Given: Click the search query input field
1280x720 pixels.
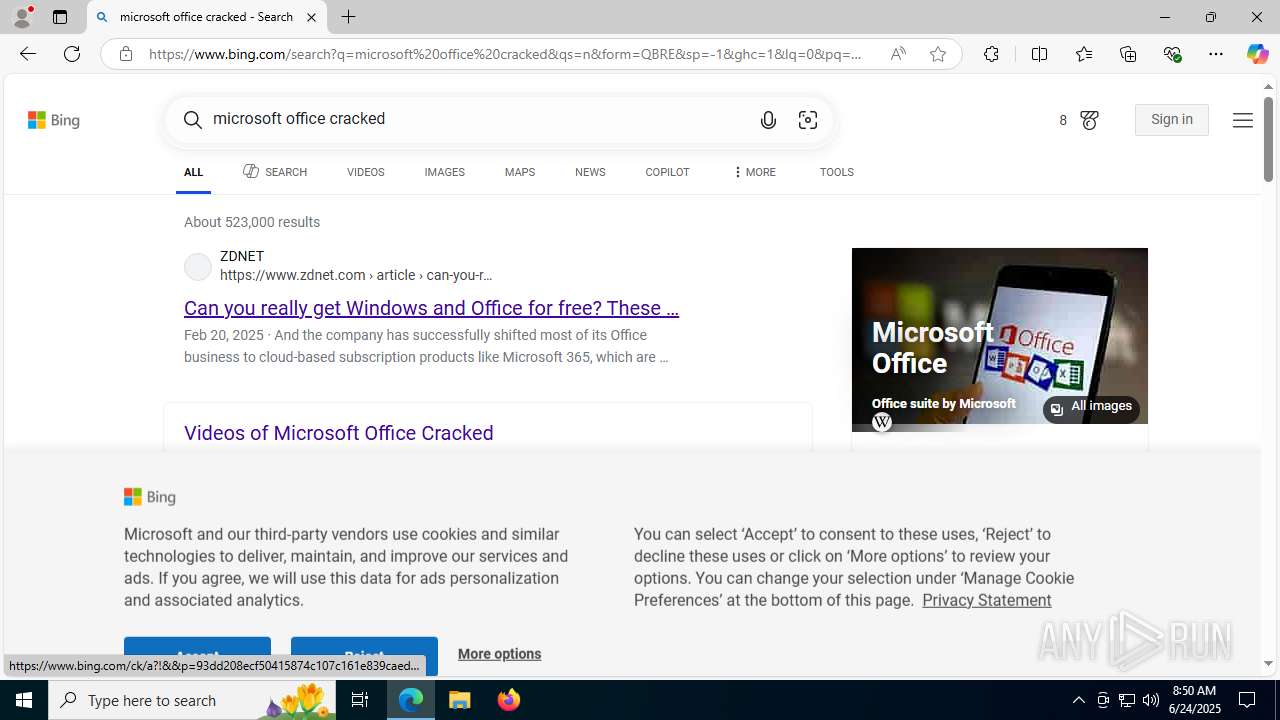Looking at the screenshot, I should coord(475,120).
